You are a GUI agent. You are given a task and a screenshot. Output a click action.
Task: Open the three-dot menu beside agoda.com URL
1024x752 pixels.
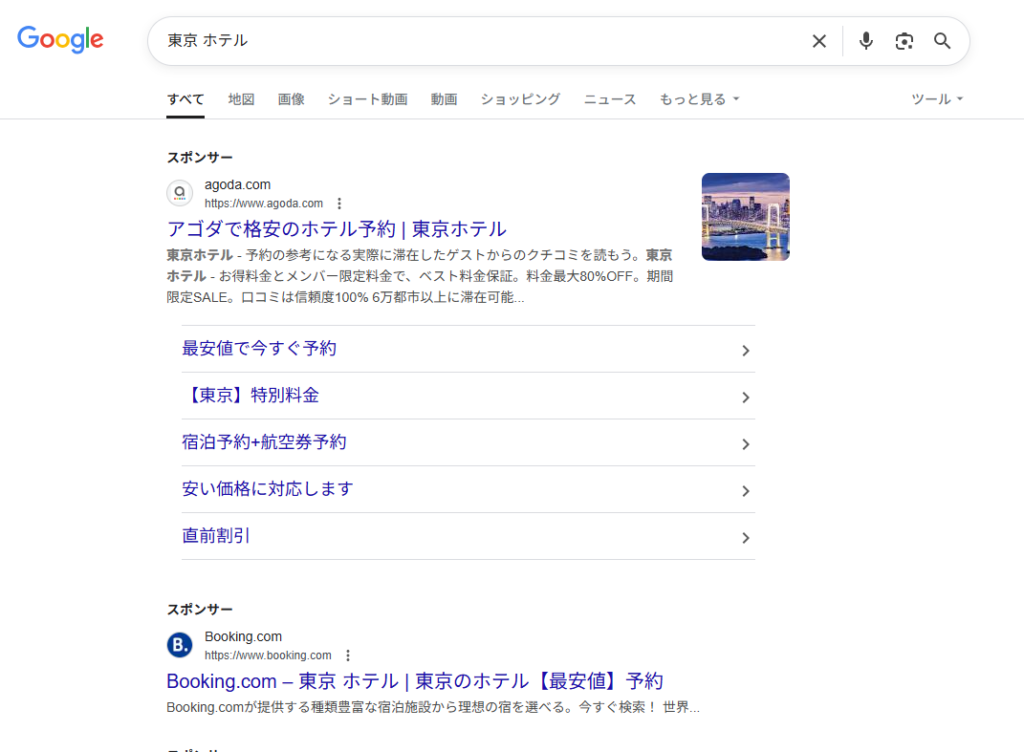tap(339, 204)
